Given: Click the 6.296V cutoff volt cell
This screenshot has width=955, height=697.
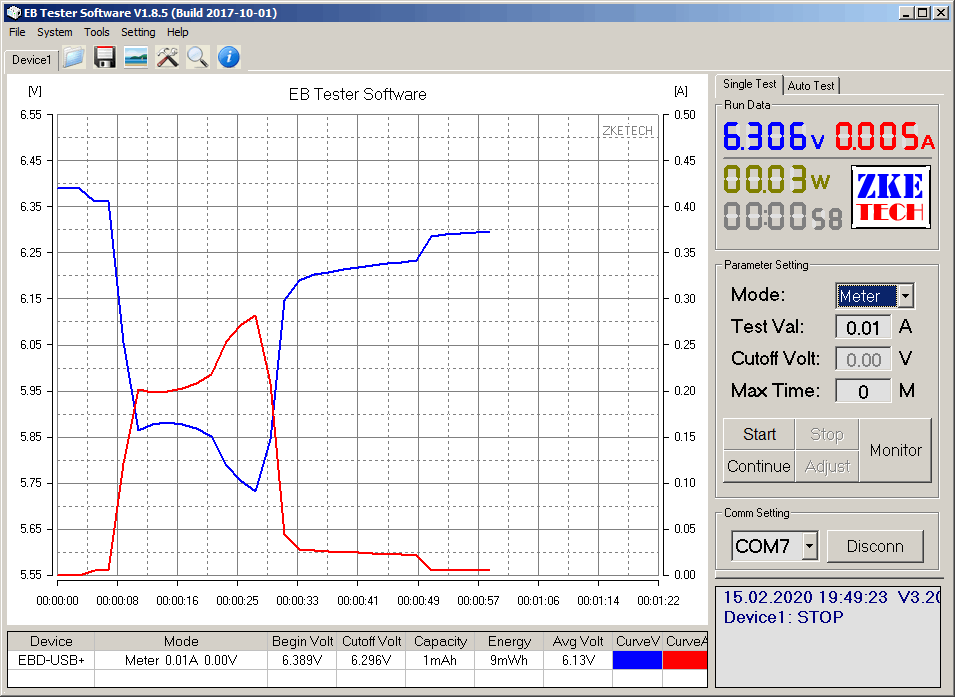Looking at the screenshot, I should [x=371, y=660].
